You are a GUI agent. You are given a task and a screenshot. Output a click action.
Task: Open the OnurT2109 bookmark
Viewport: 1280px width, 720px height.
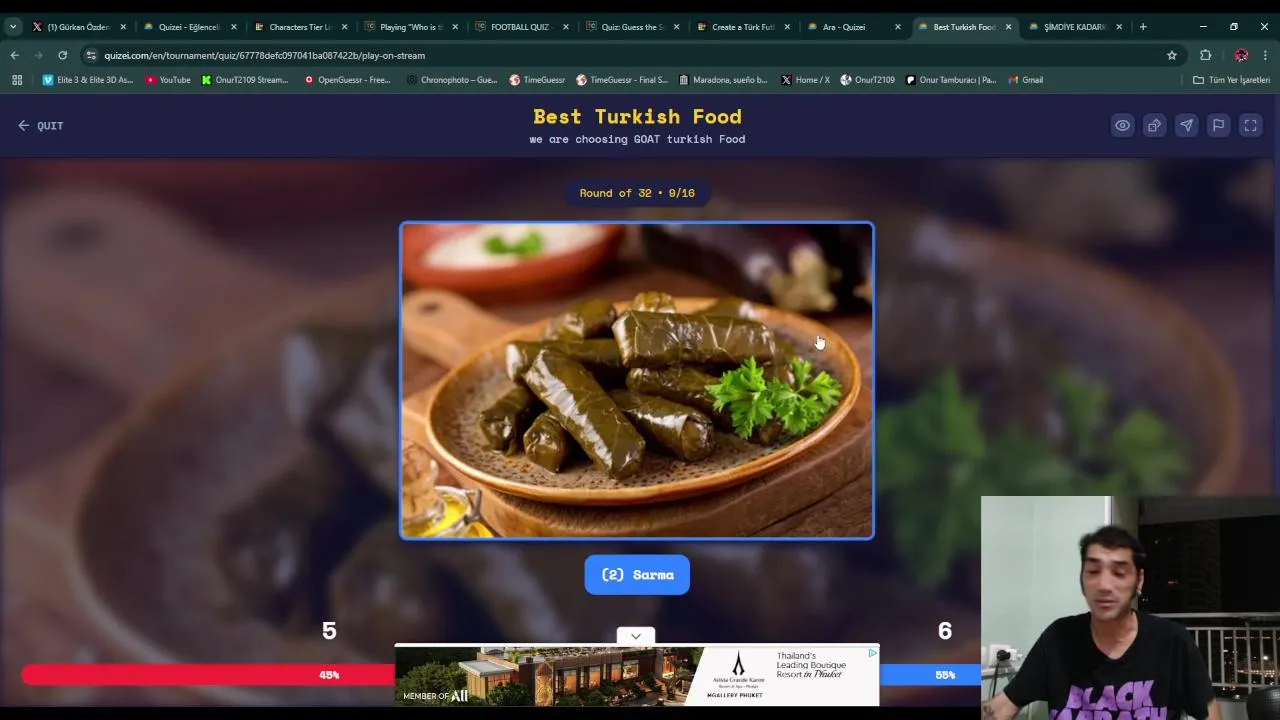pos(867,80)
